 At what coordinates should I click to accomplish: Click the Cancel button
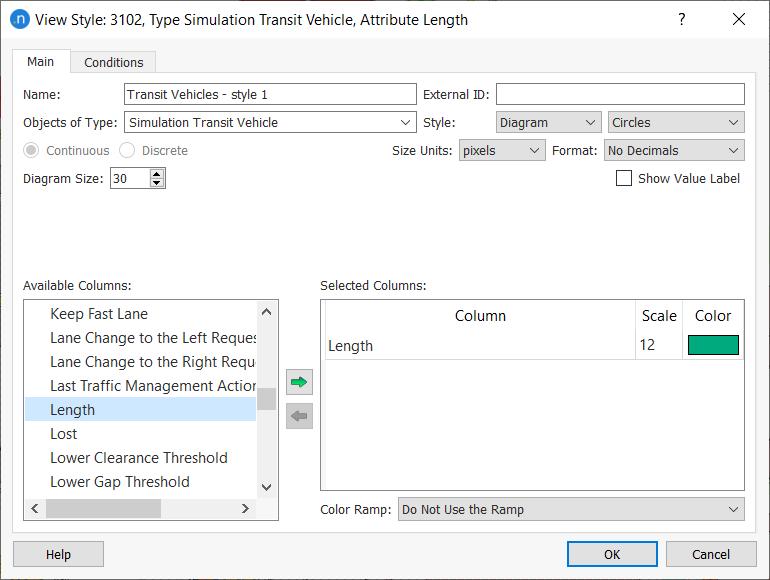[x=711, y=554]
